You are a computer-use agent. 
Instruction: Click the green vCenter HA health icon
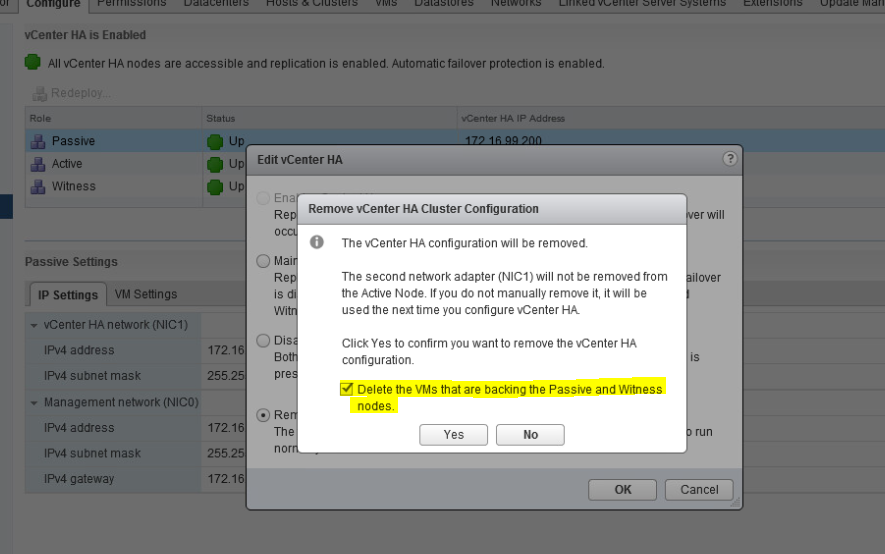[x=33, y=62]
